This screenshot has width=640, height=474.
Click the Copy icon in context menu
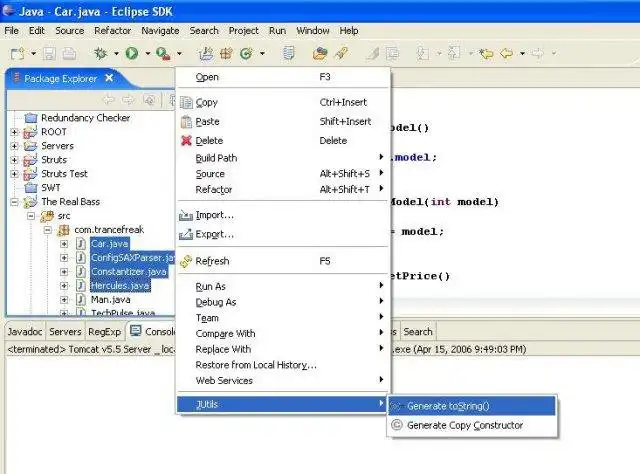[186, 102]
